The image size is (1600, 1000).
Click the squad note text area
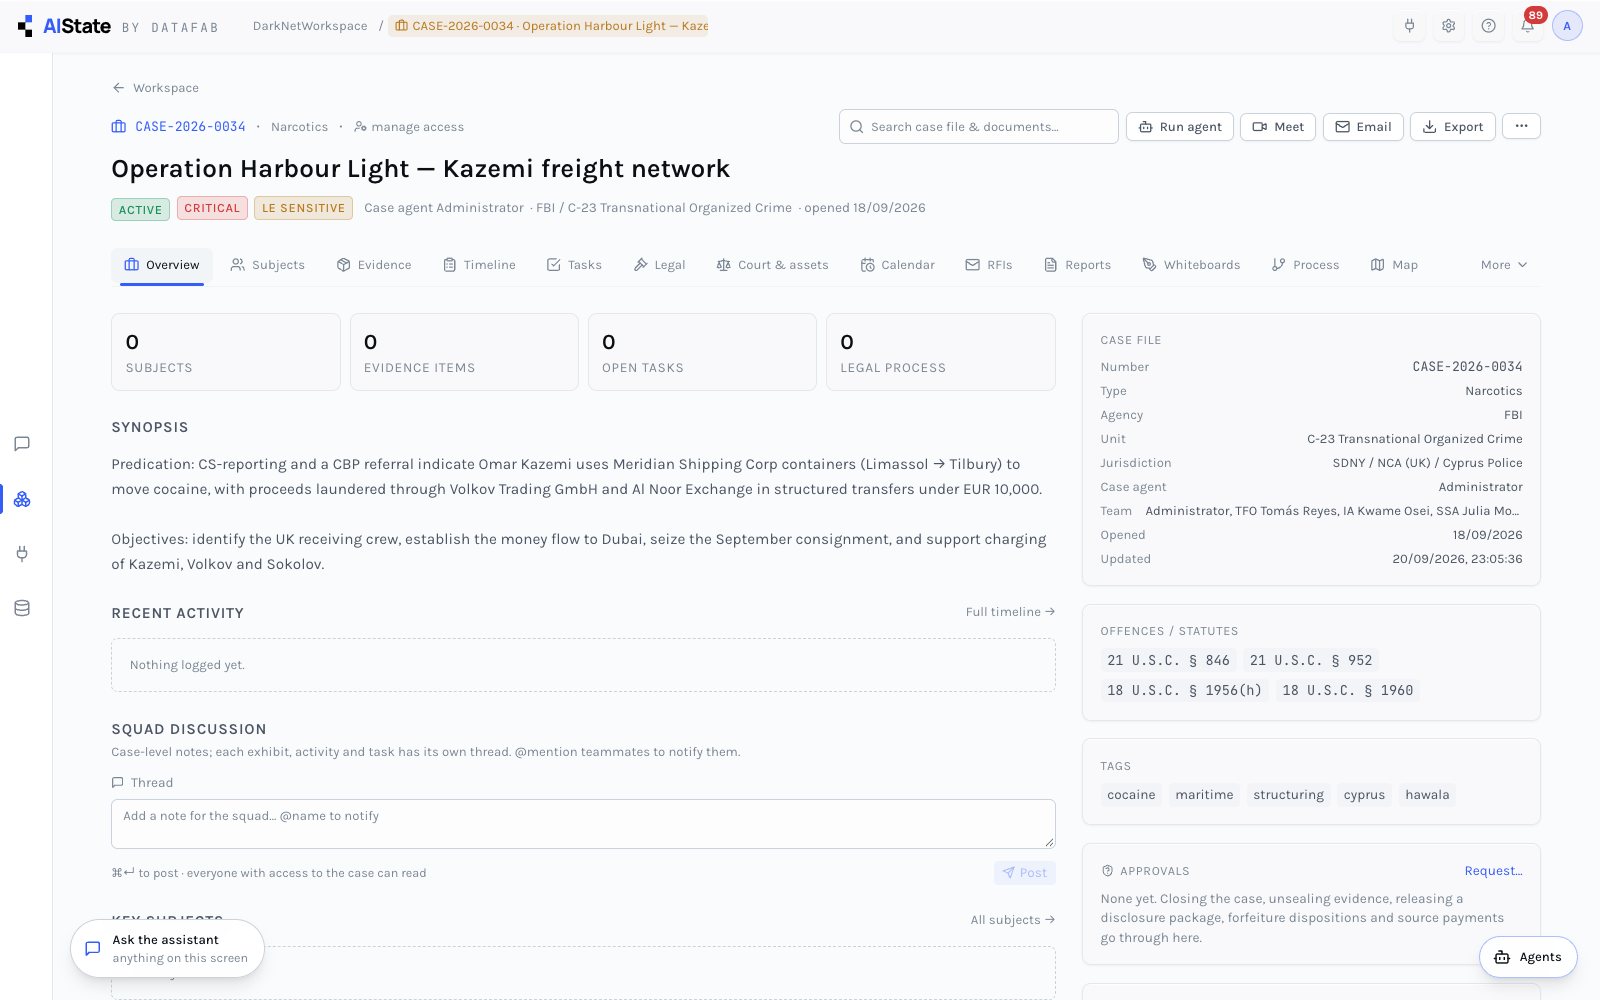(x=583, y=824)
